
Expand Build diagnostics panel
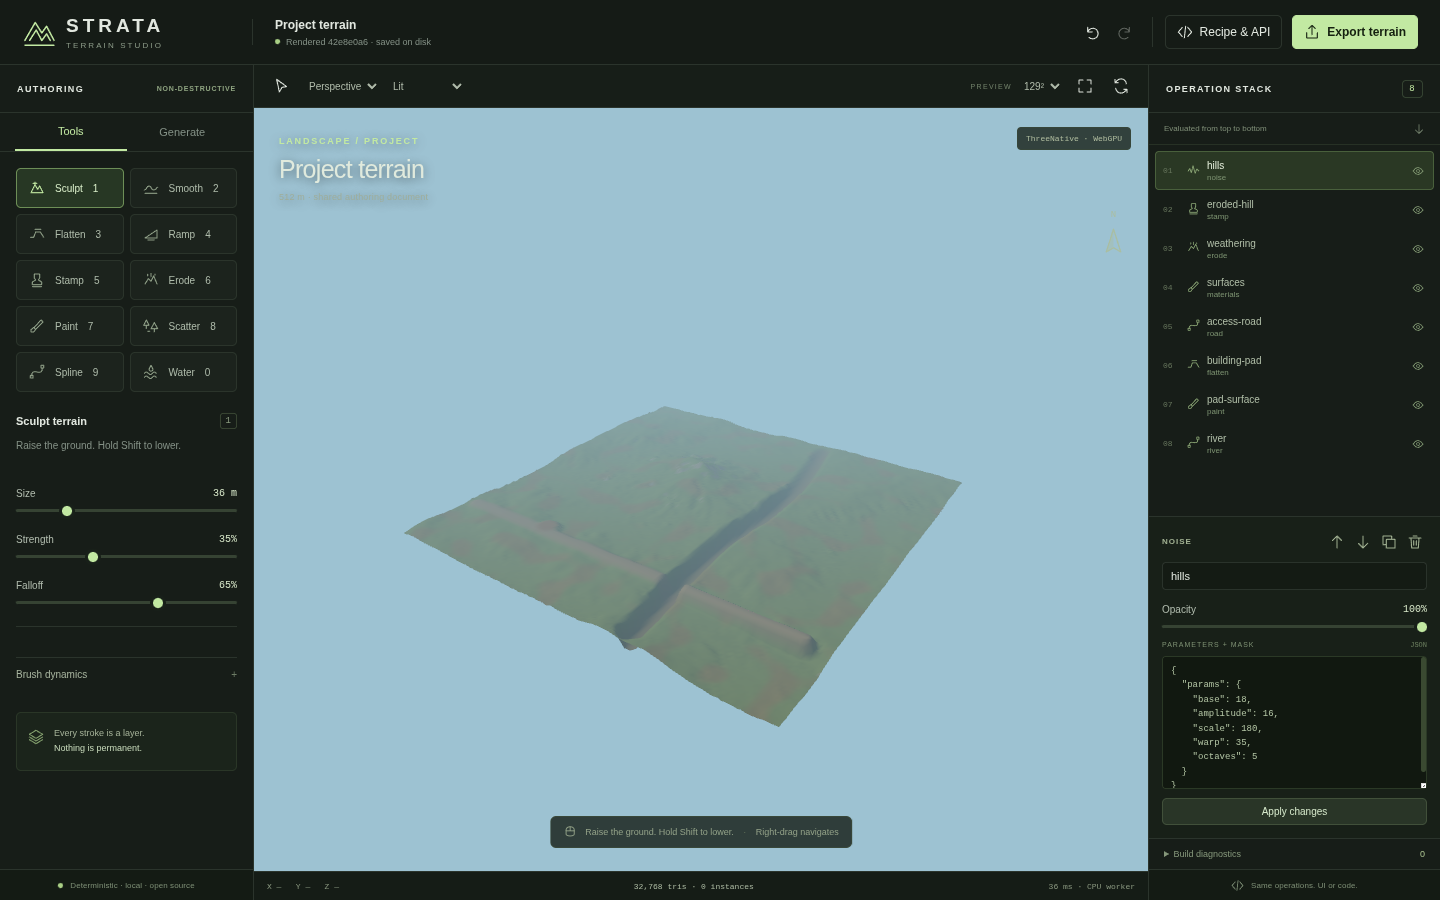pos(1294,854)
